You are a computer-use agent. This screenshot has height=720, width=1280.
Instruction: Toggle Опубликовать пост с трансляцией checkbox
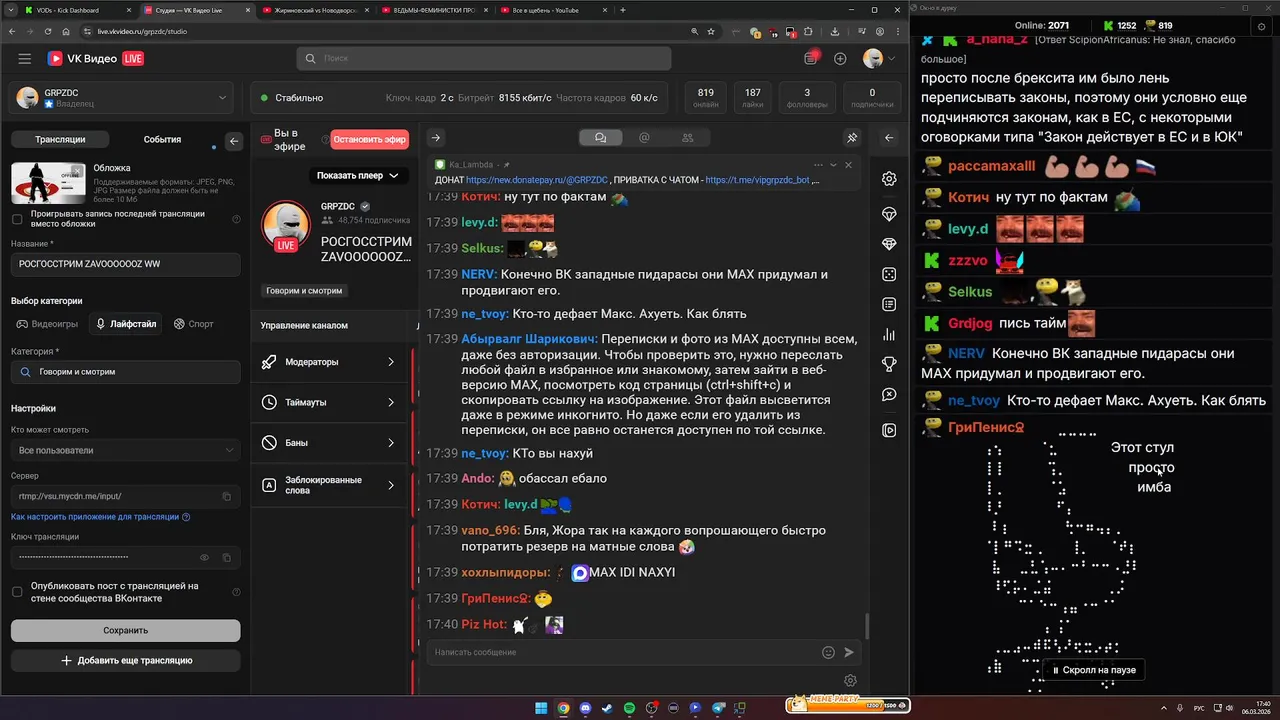tap(17, 592)
